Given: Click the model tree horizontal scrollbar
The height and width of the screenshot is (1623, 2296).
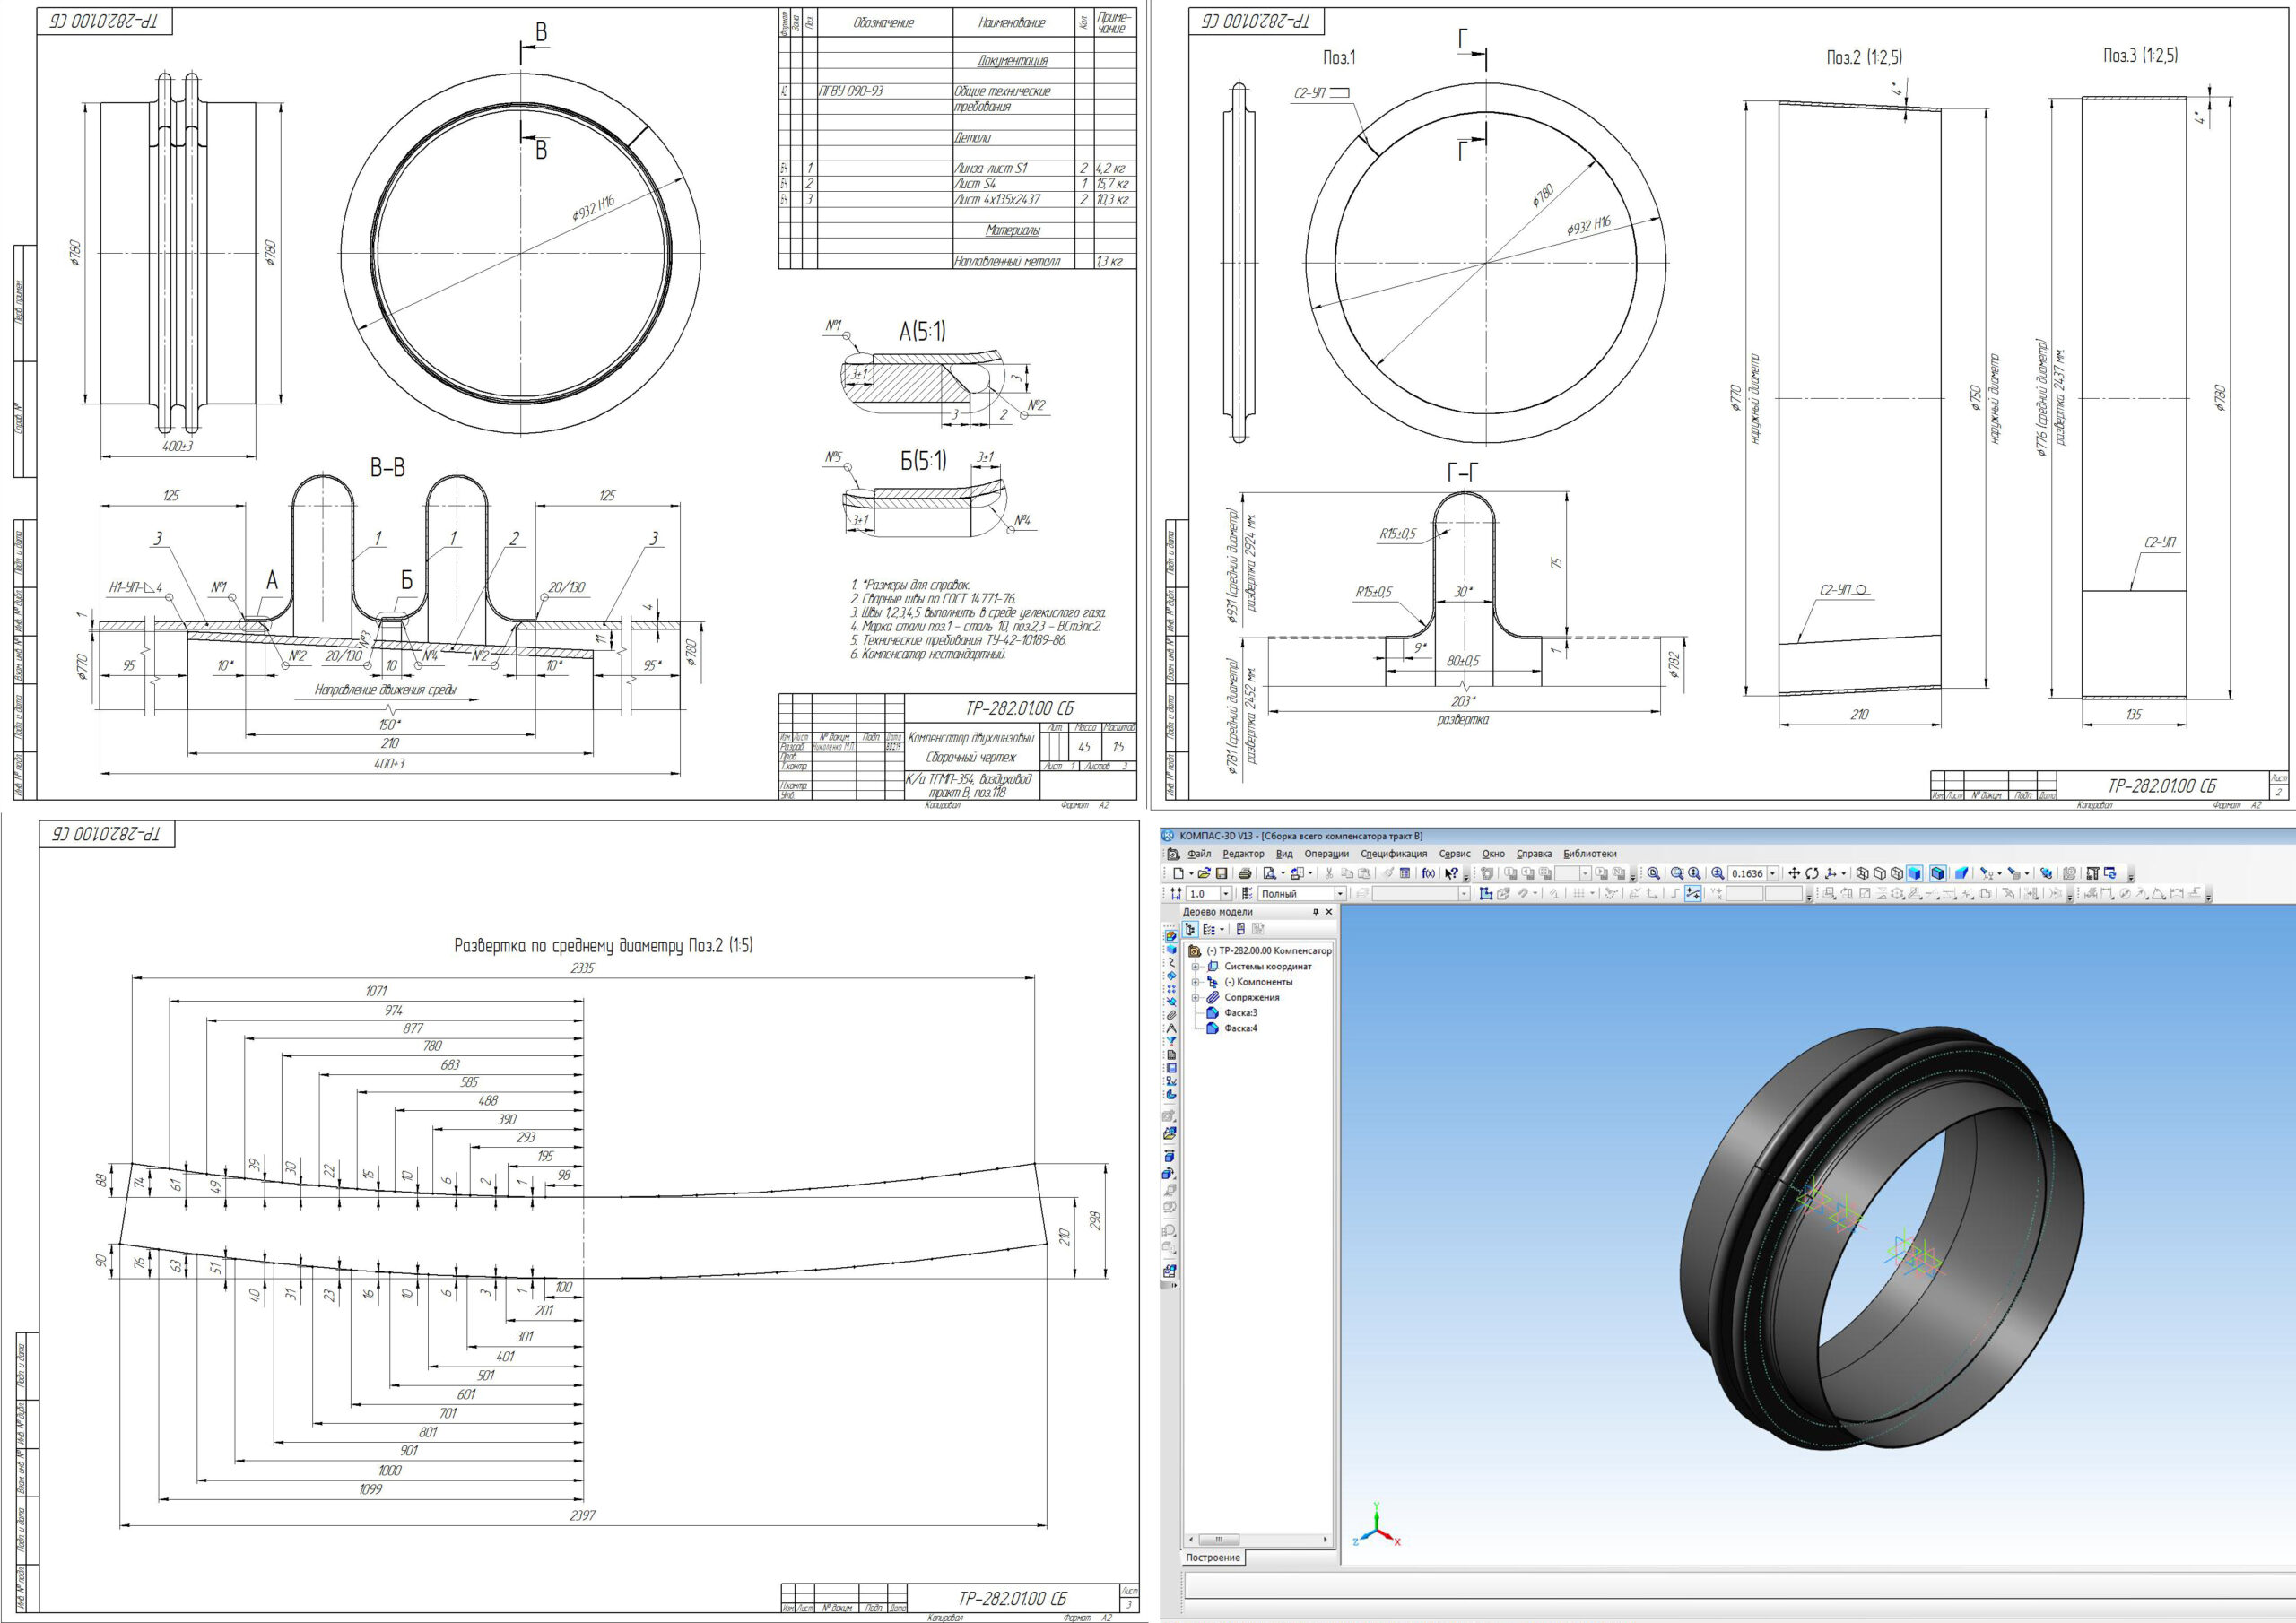Looking at the screenshot, I should click(1258, 1539).
